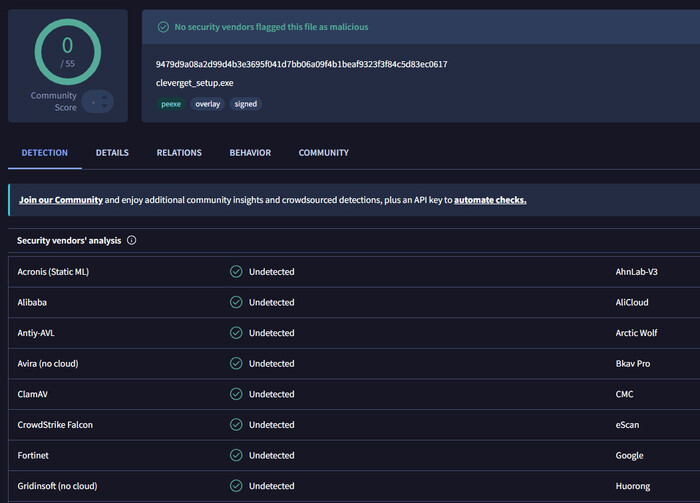Click the Bkav Pro vendor name

pos(633,364)
